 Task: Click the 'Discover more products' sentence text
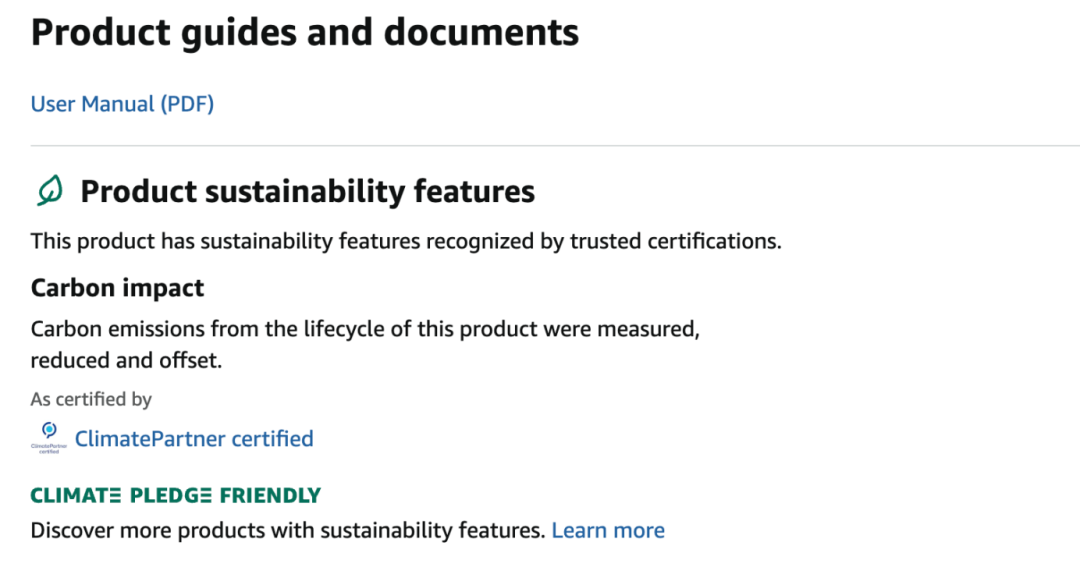288,530
